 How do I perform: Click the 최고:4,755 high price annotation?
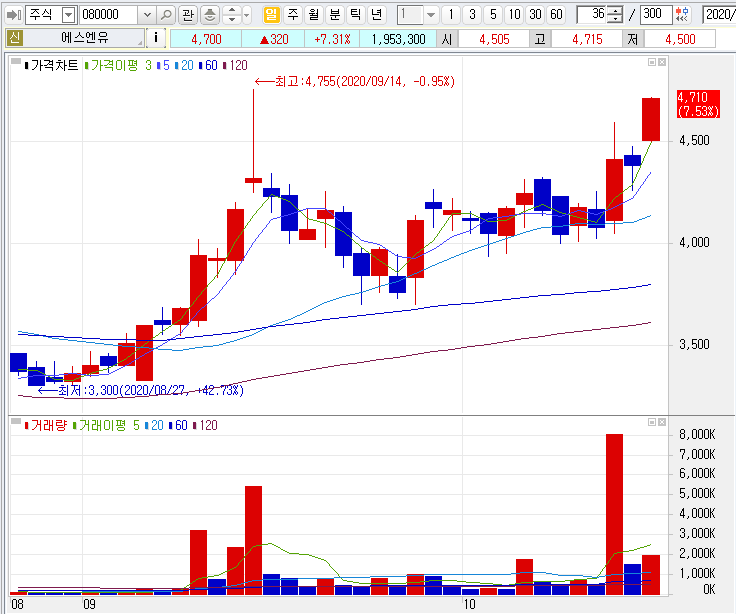(x=355, y=82)
